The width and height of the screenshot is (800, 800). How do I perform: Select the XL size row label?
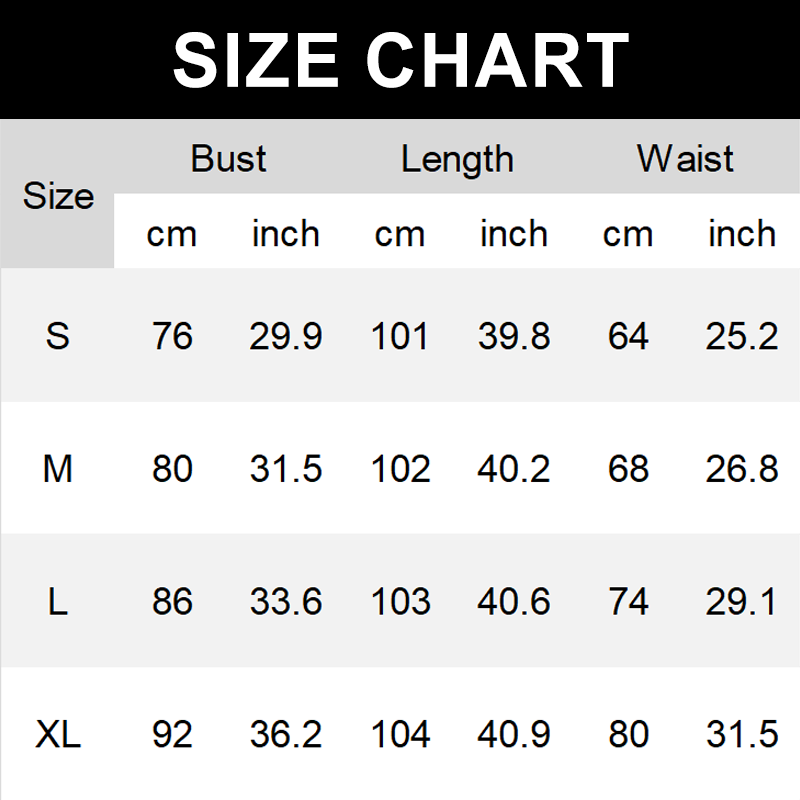[58, 736]
